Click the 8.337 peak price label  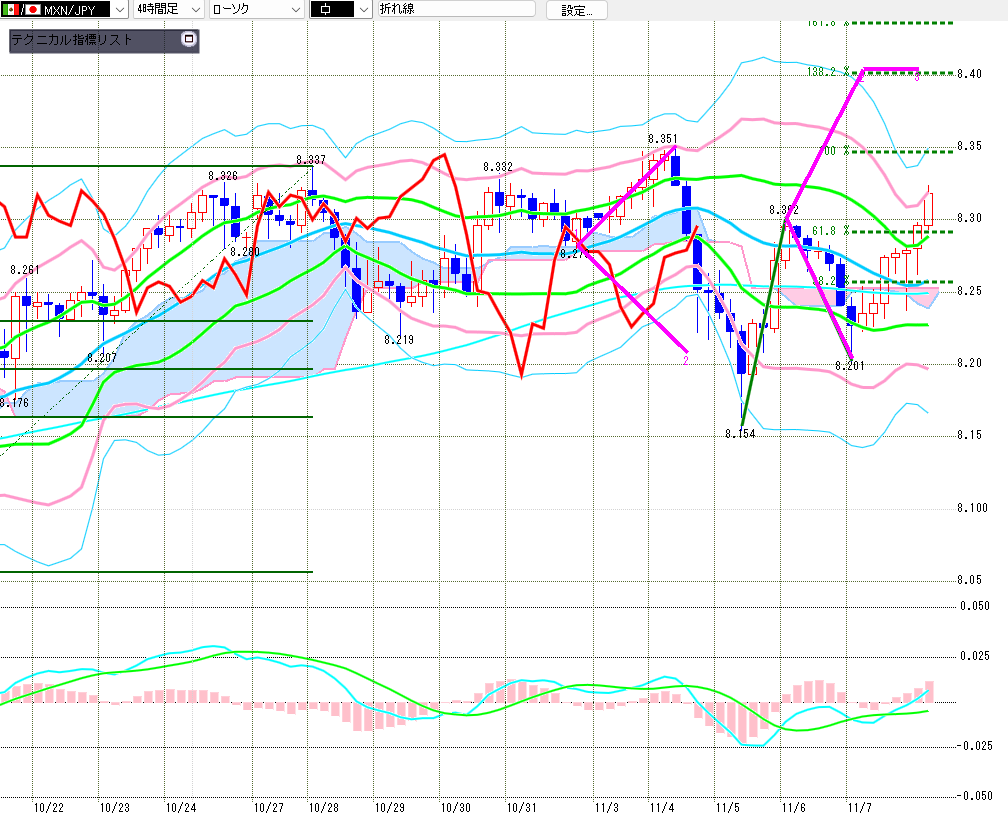point(310,160)
